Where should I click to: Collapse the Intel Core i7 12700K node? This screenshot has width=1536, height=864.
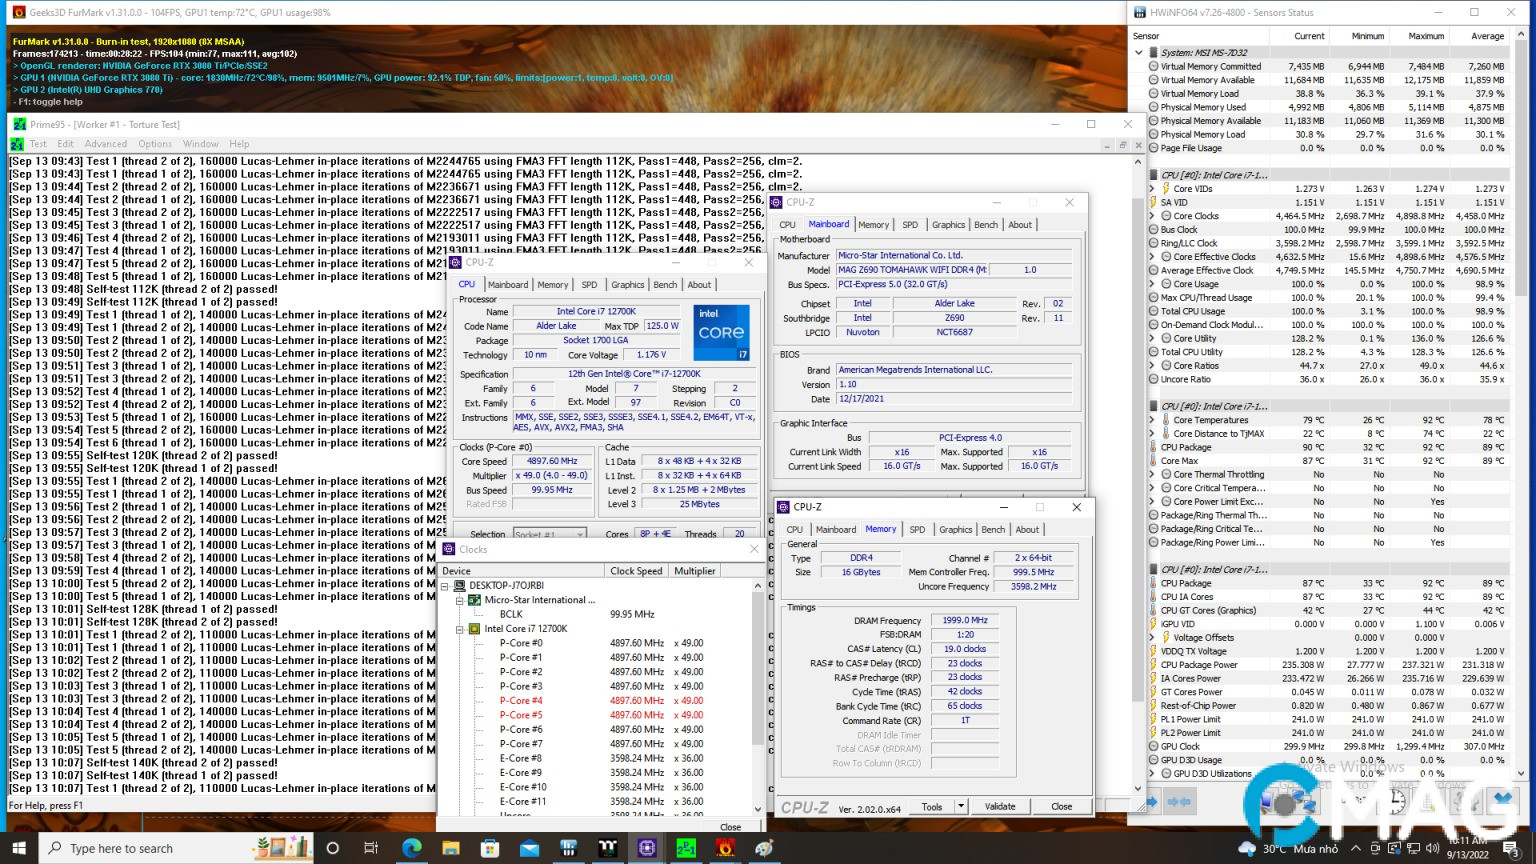coord(460,629)
